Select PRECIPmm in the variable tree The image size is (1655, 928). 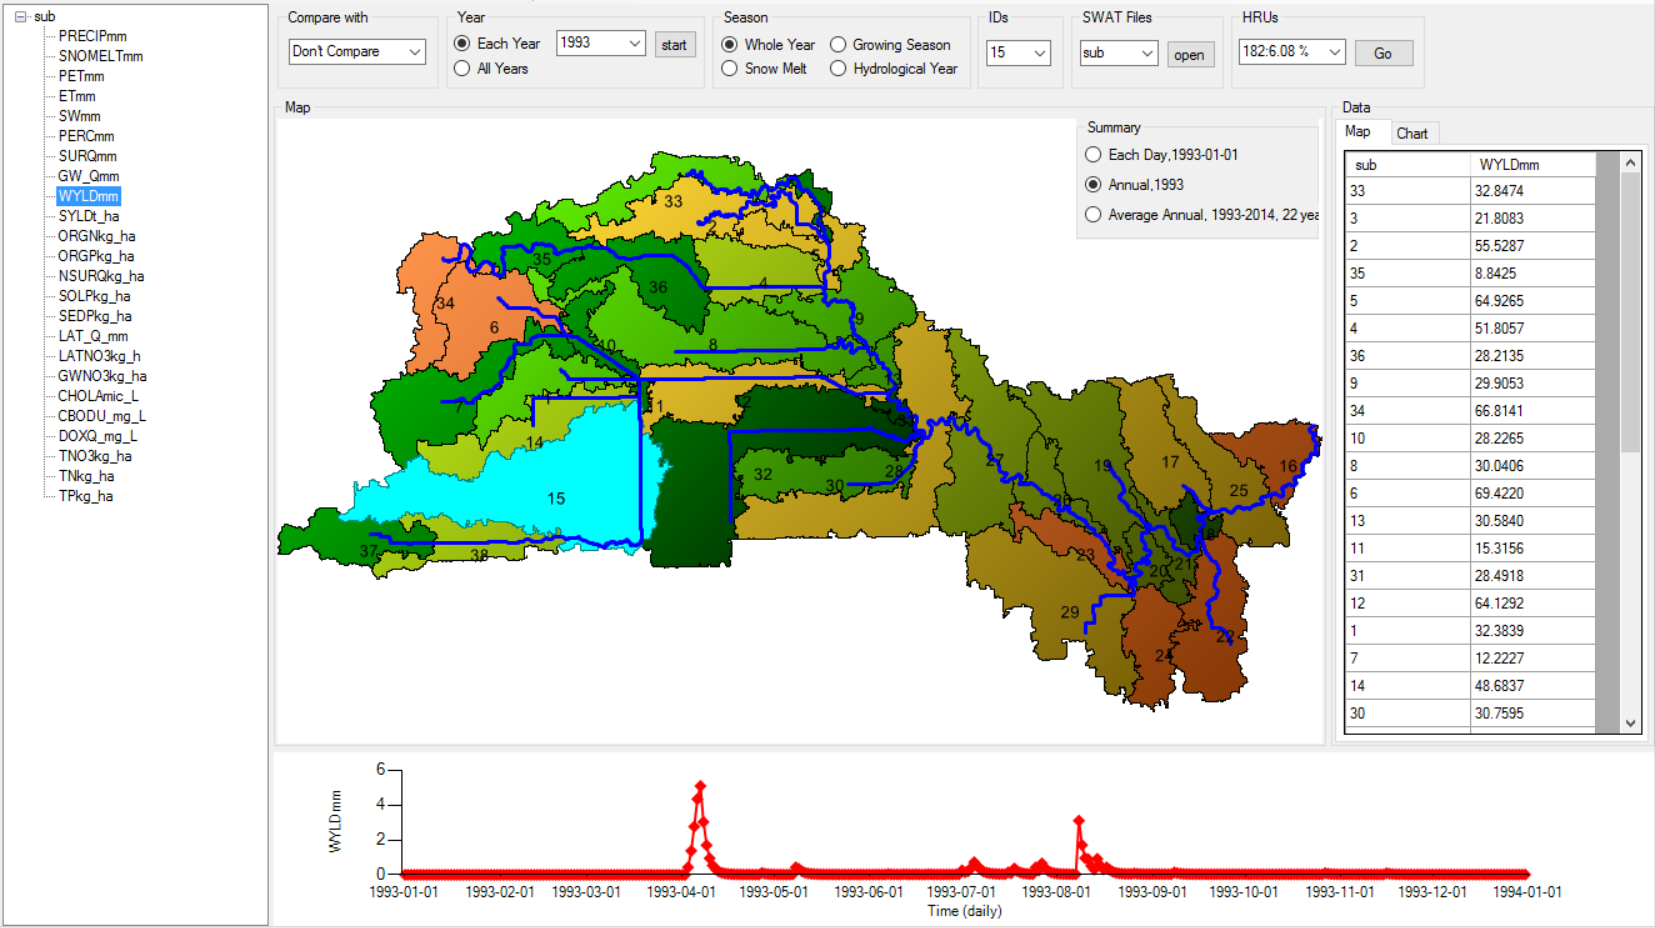click(x=92, y=36)
